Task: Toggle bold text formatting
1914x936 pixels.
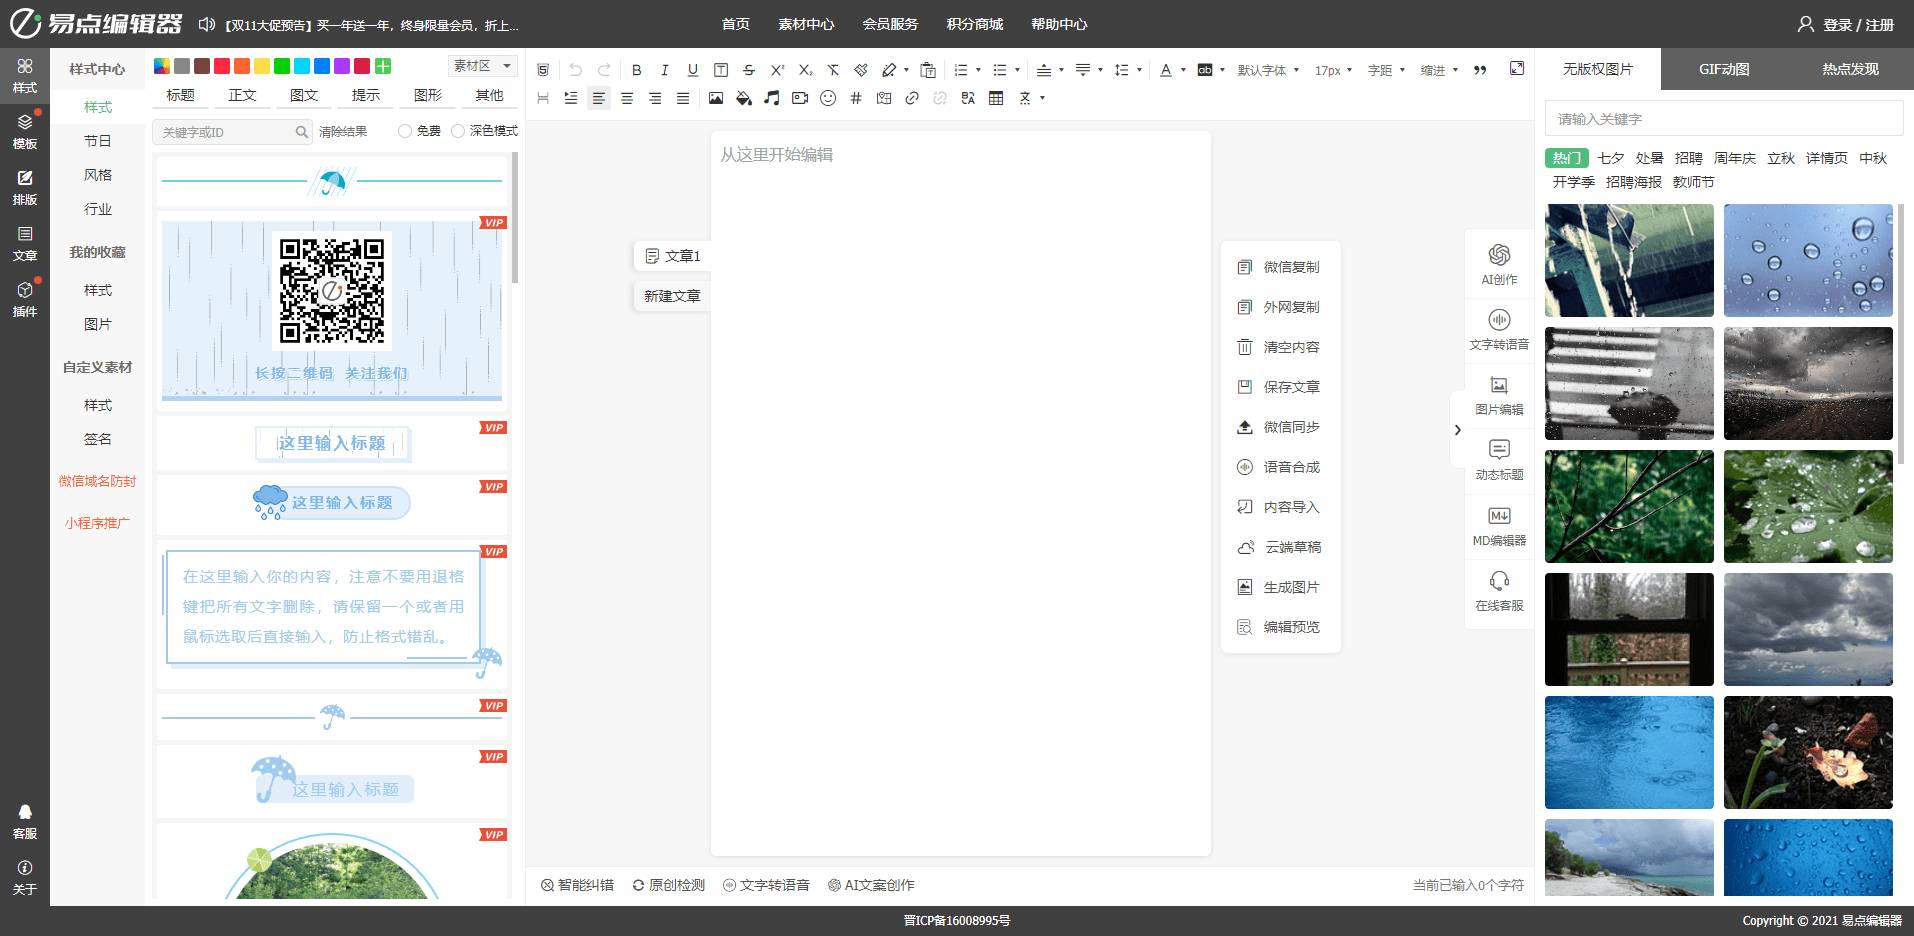Action: (x=637, y=70)
